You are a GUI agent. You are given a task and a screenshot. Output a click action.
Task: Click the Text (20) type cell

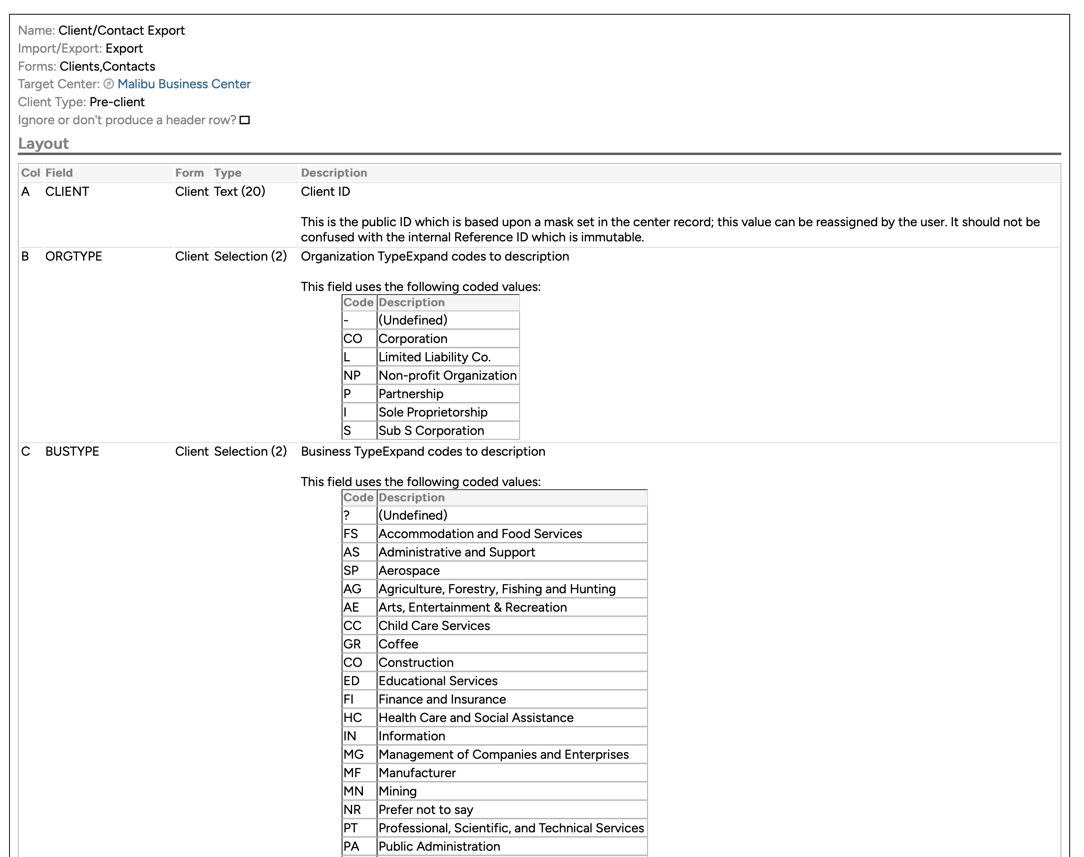[x=240, y=191]
